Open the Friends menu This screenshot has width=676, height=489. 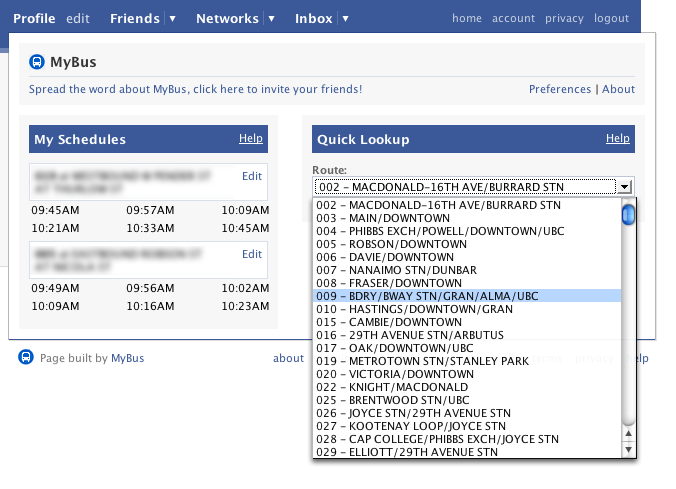coord(135,19)
